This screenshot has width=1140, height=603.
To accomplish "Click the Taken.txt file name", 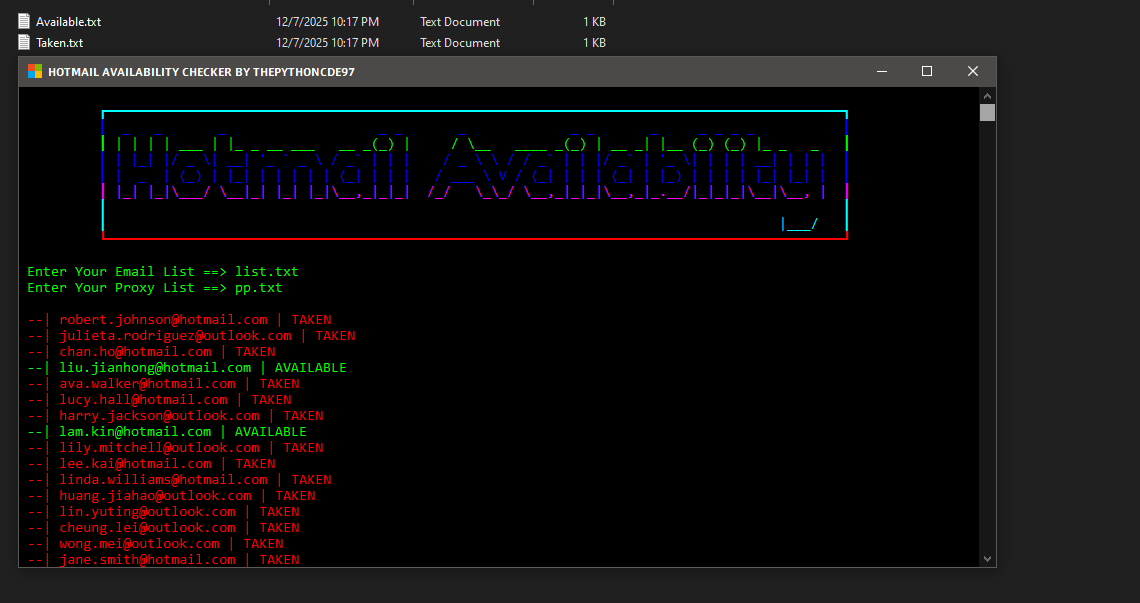I will point(60,43).
